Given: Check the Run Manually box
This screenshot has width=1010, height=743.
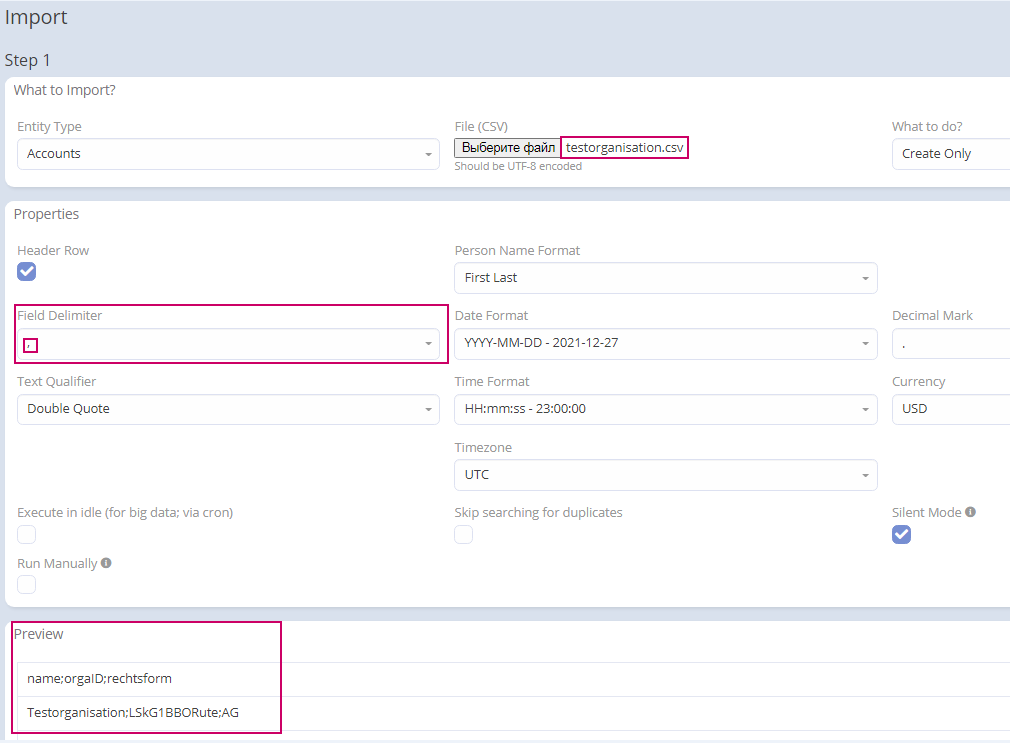Looking at the screenshot, I should (27, 584).
